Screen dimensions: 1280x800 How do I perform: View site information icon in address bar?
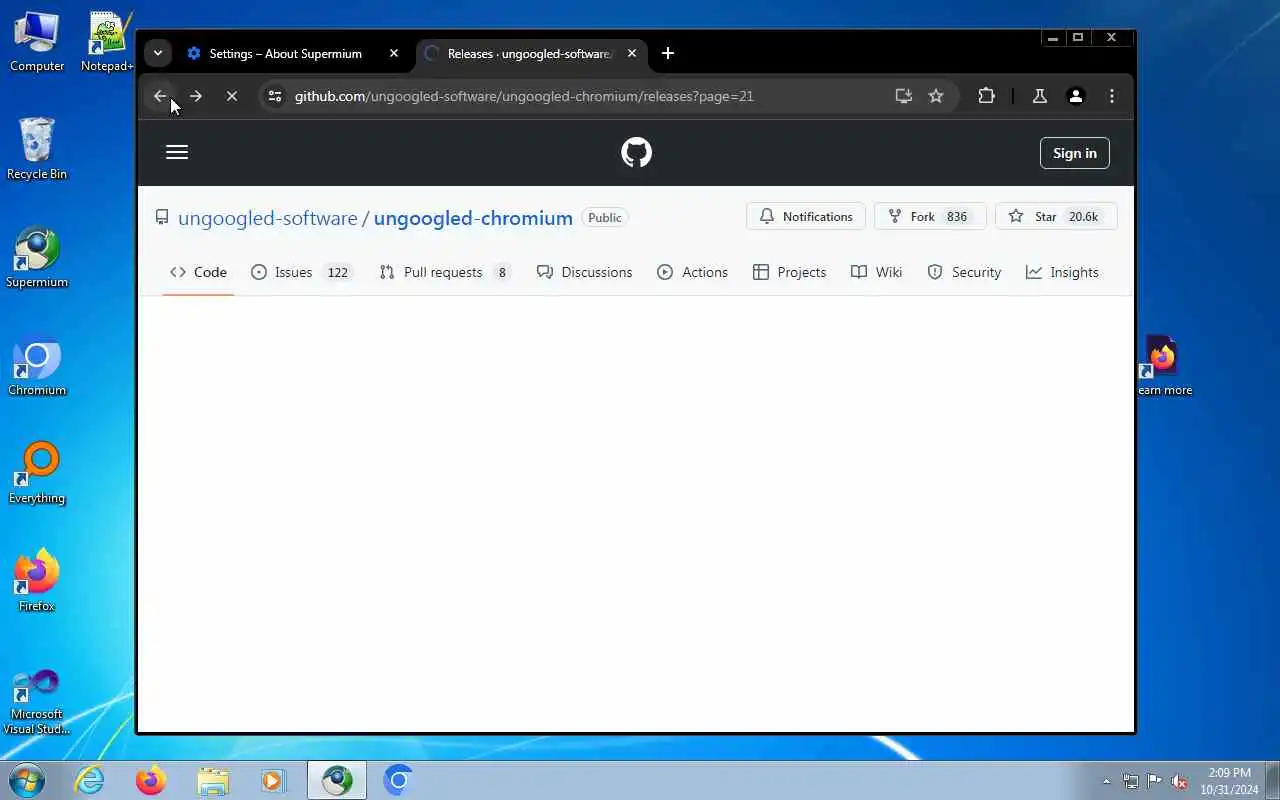pyautogui.click(x=275, y=96)
